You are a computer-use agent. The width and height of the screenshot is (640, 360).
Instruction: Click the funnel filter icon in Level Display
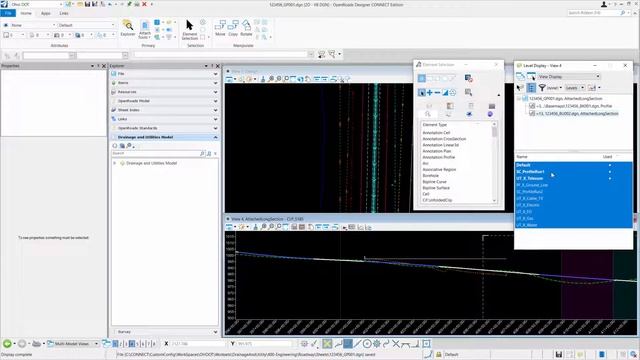click(x=542, y=87)
